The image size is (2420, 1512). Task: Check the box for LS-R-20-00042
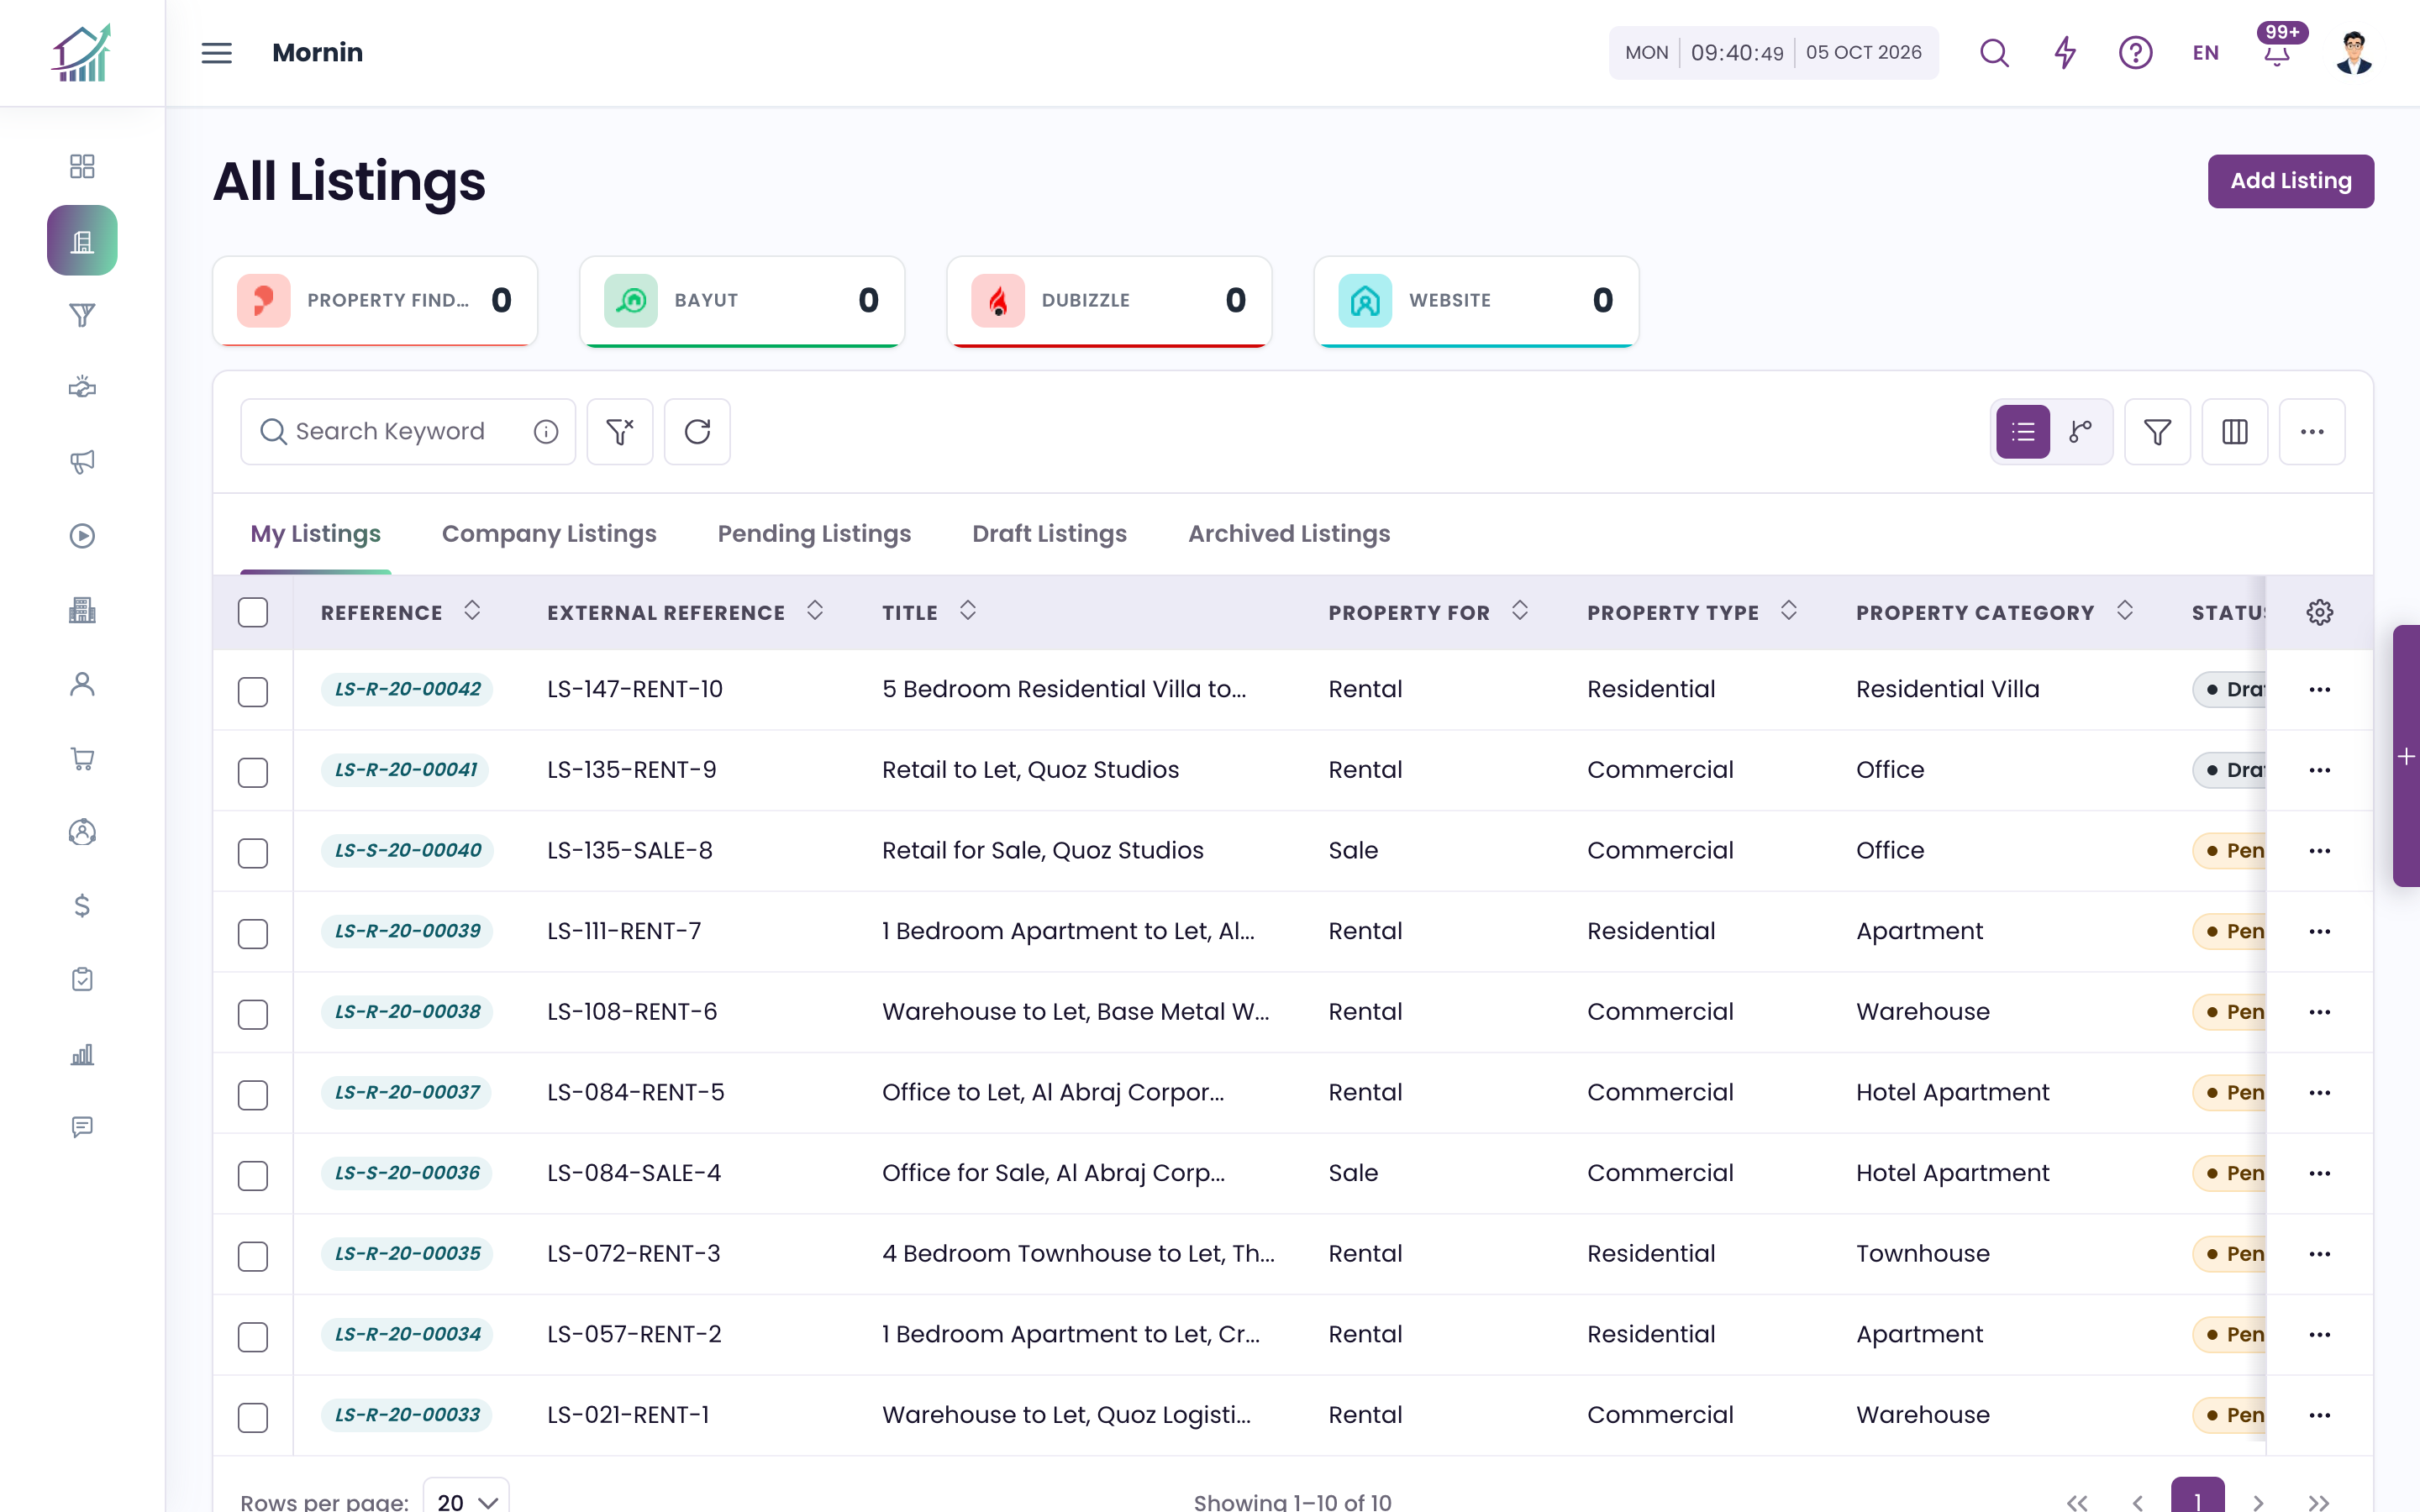pos(253,692)
